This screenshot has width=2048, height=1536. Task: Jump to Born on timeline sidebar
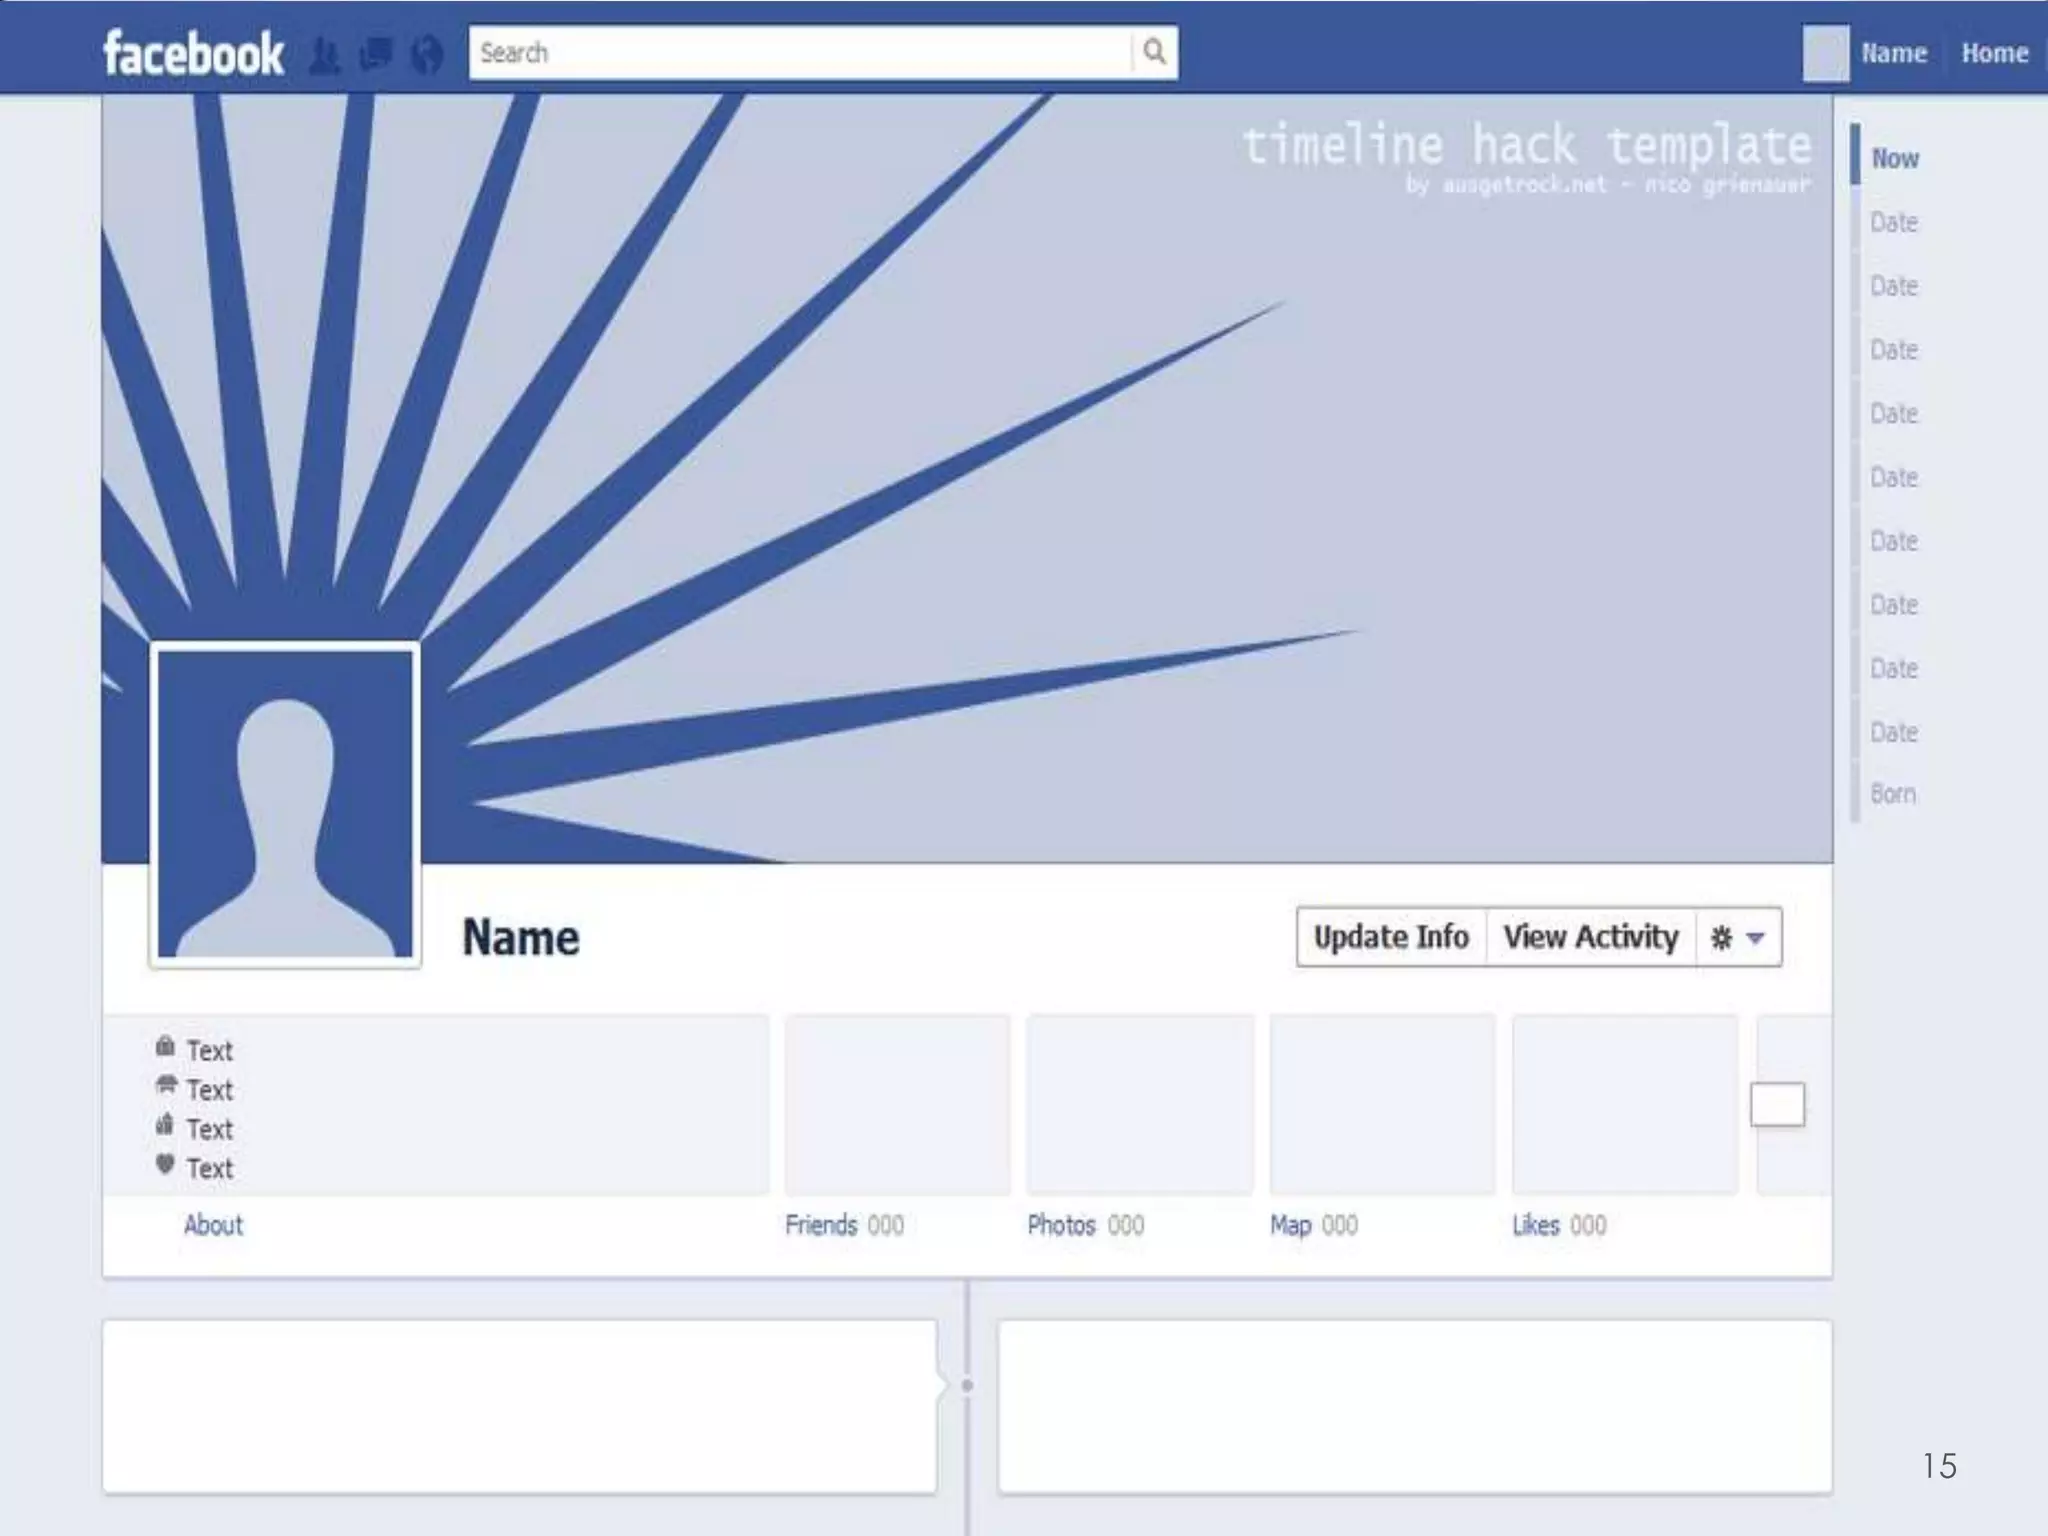click(x=1893, y=794)
